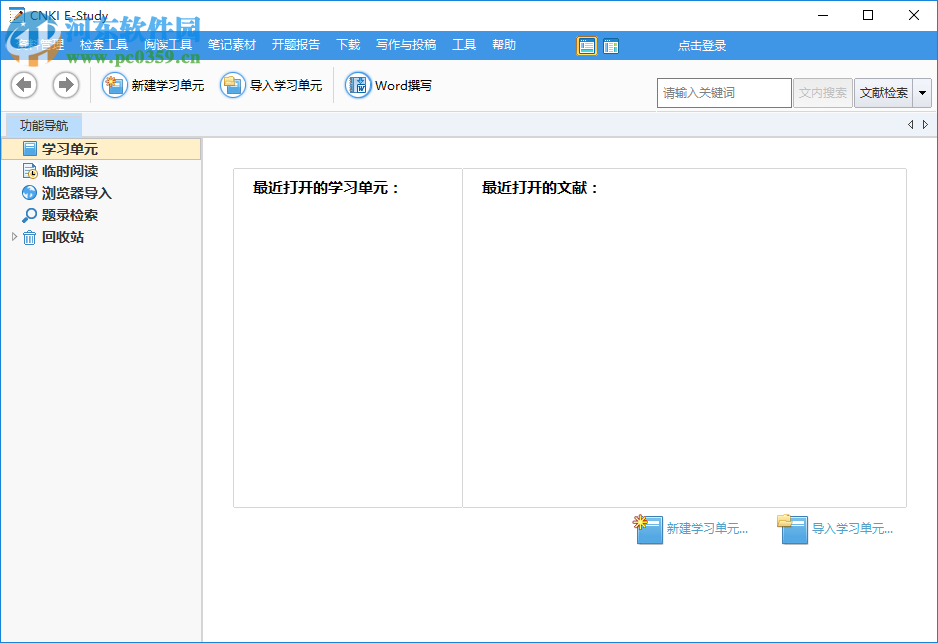Click the 导入学习单元 import toolbar icon

tap(232, 85)
